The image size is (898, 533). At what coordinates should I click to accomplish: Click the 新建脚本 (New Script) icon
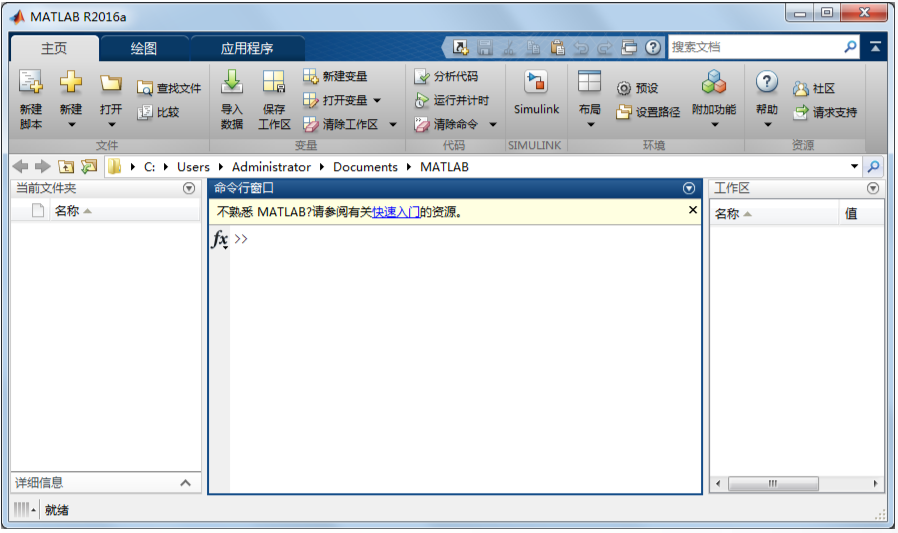coord(30,82)
